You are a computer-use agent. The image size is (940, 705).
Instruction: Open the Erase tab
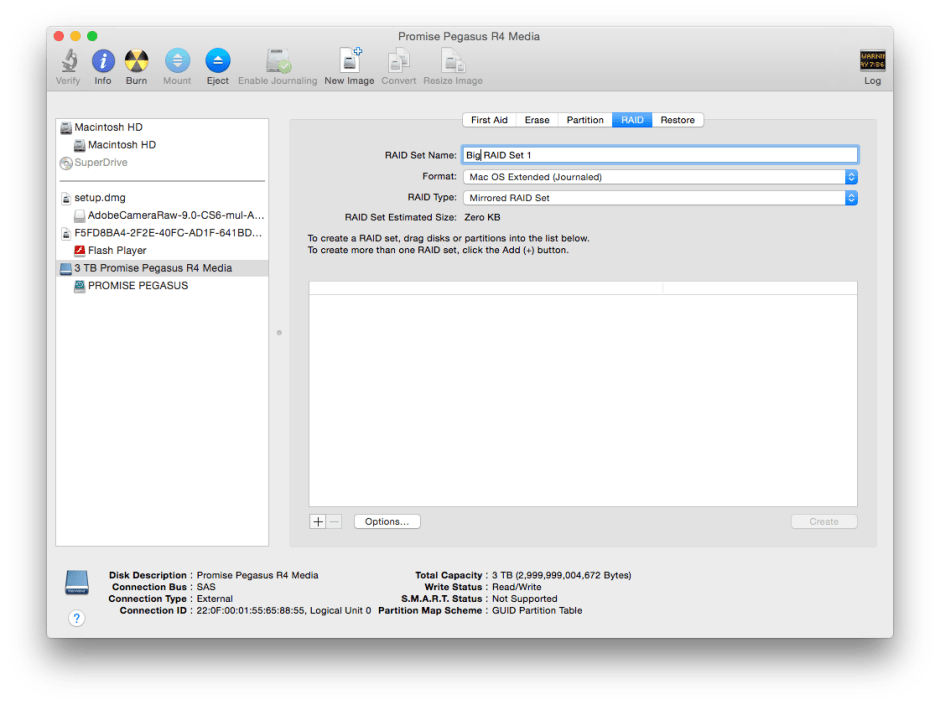[536, 119]
